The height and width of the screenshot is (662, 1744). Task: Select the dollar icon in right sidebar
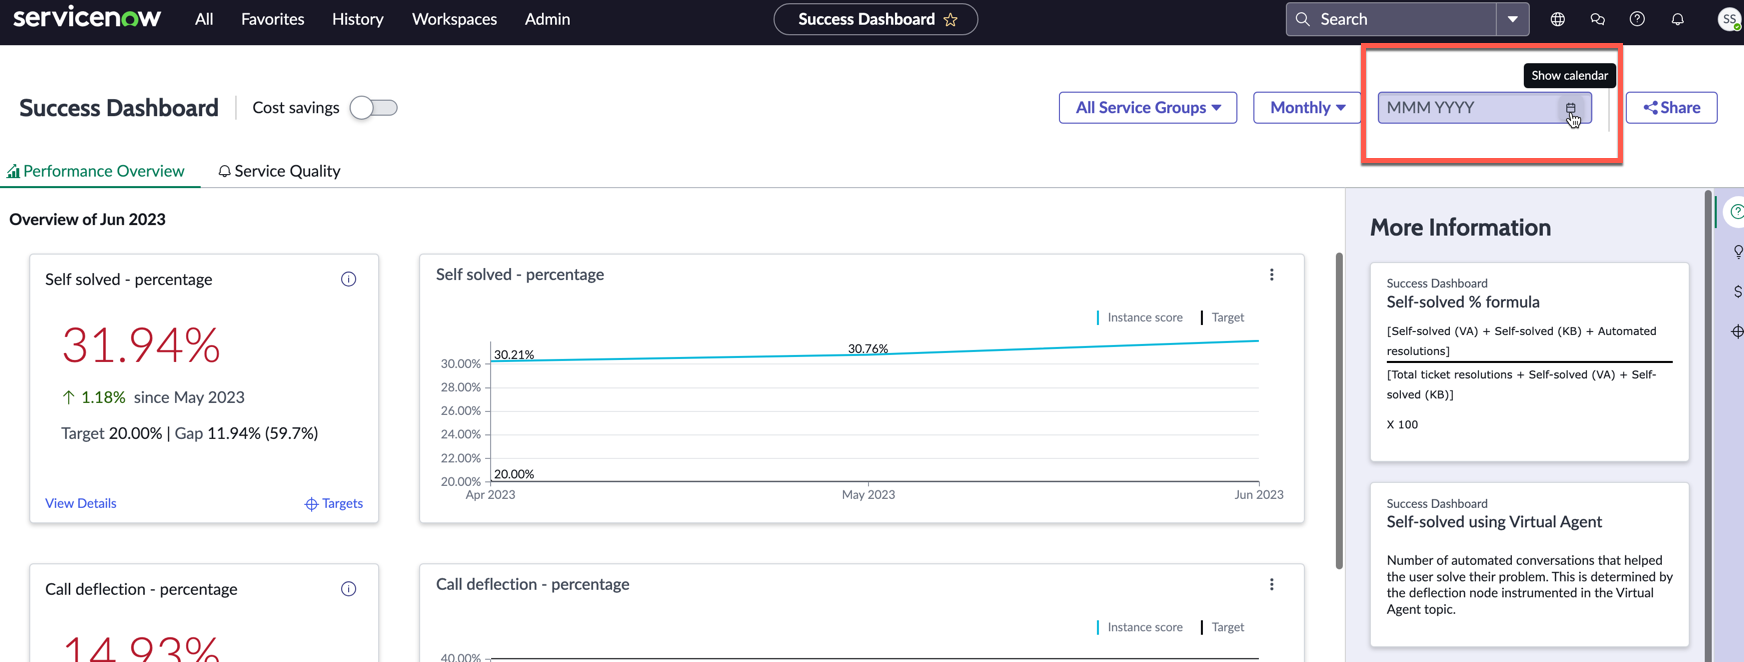pos(1738,291)
